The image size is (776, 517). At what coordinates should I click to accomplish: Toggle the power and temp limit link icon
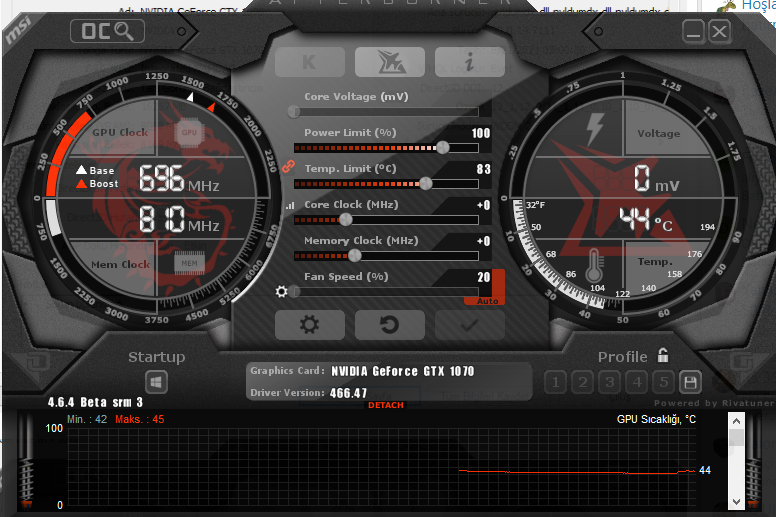[288, 167]
